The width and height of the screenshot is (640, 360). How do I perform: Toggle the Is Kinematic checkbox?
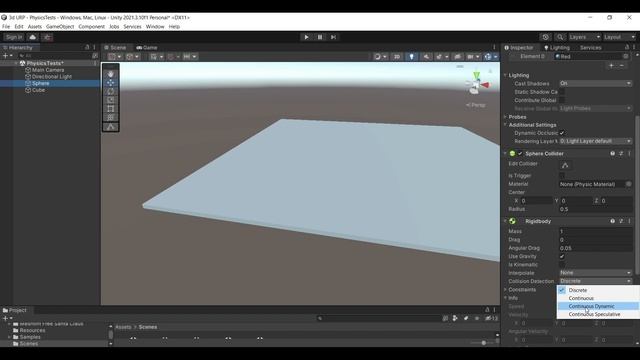coord(562,264)
